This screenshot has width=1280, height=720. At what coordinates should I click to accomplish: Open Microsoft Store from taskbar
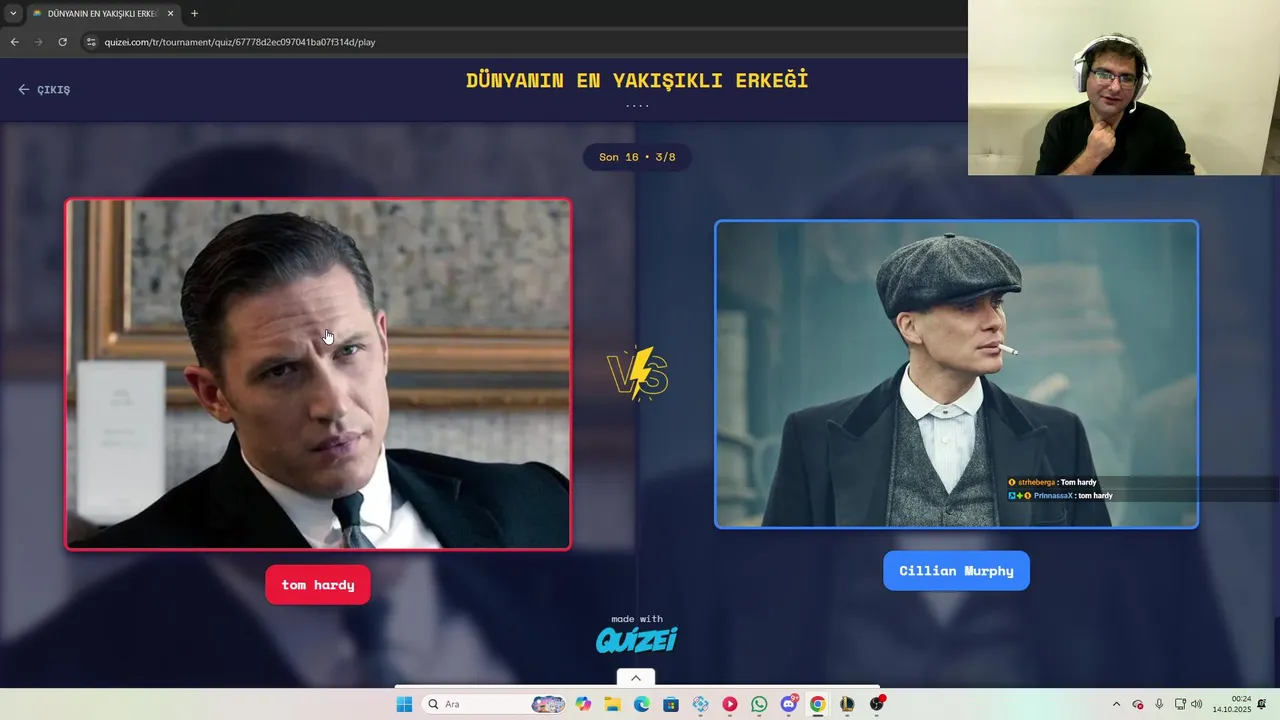tap(671, 704)
